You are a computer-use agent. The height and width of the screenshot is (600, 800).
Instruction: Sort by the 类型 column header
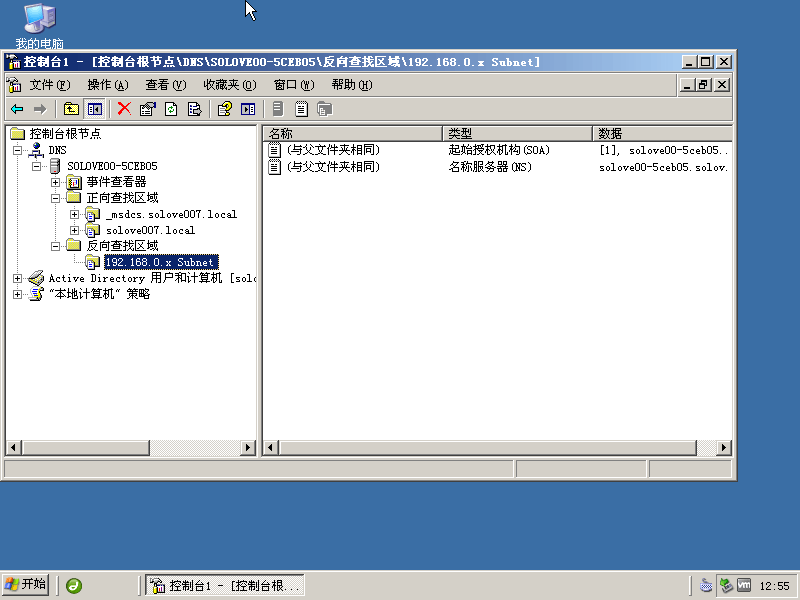coord(516,133)
